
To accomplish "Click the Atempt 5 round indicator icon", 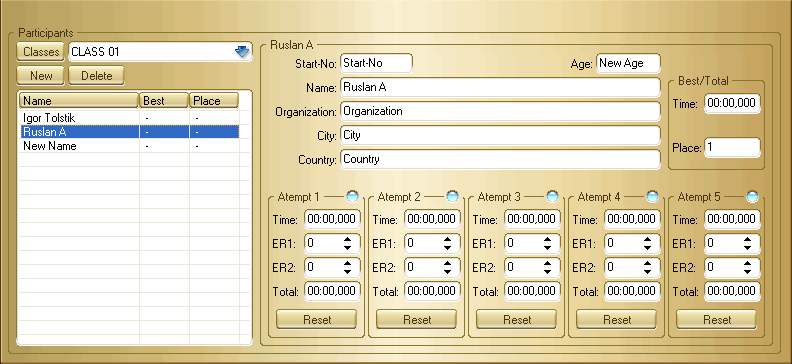I will [x=753, y=196].
